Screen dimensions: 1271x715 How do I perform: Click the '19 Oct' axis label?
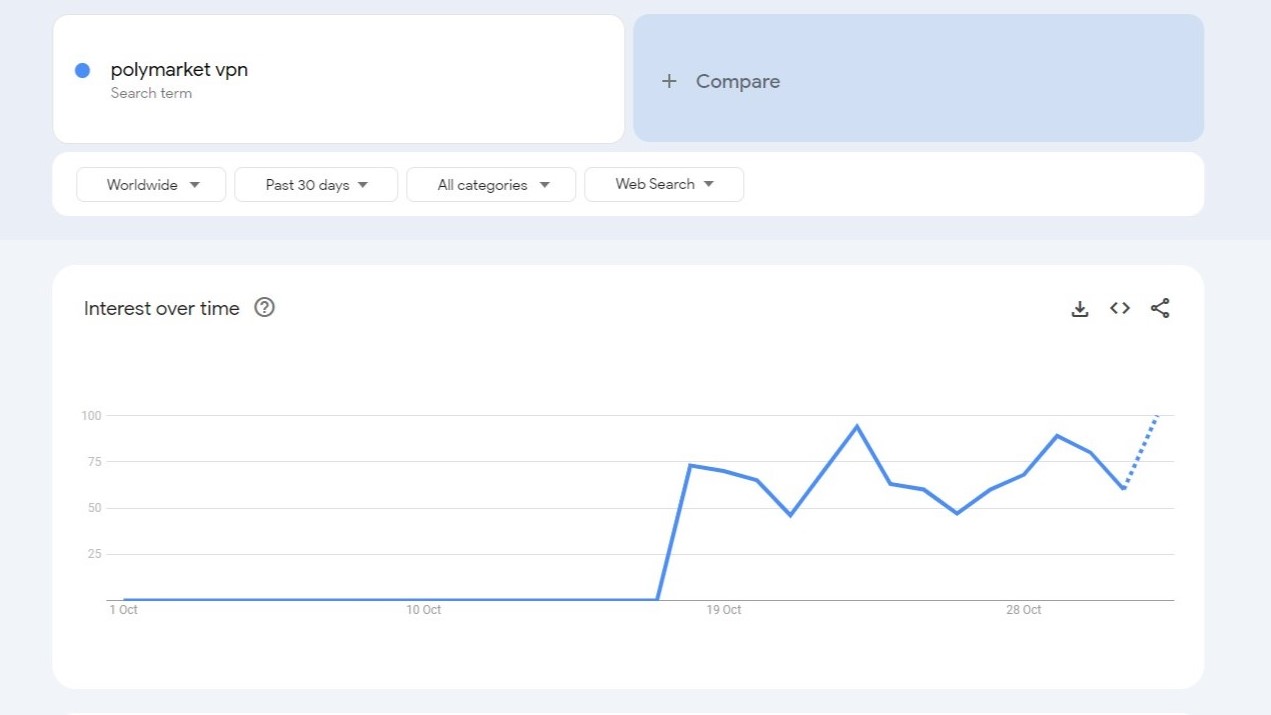pyautogui.click(x=723, y=610)
